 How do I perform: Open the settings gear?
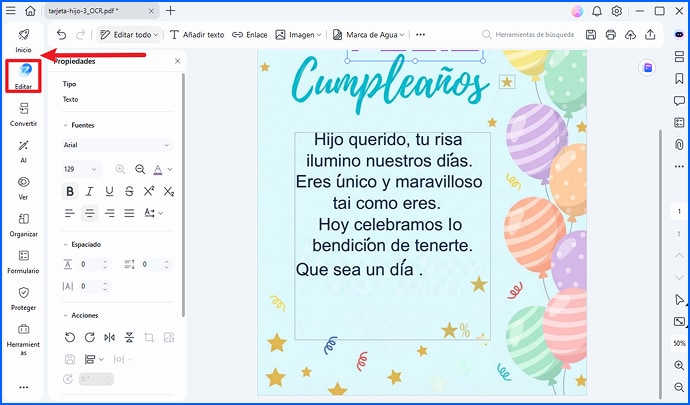(x=617, y=11)
